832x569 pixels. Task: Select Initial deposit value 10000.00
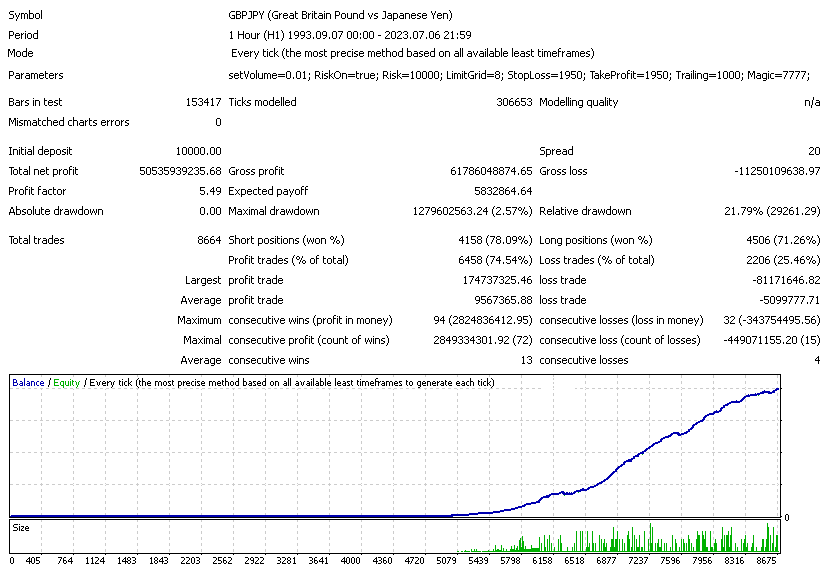pyautogui.click(x=198, y=151)
